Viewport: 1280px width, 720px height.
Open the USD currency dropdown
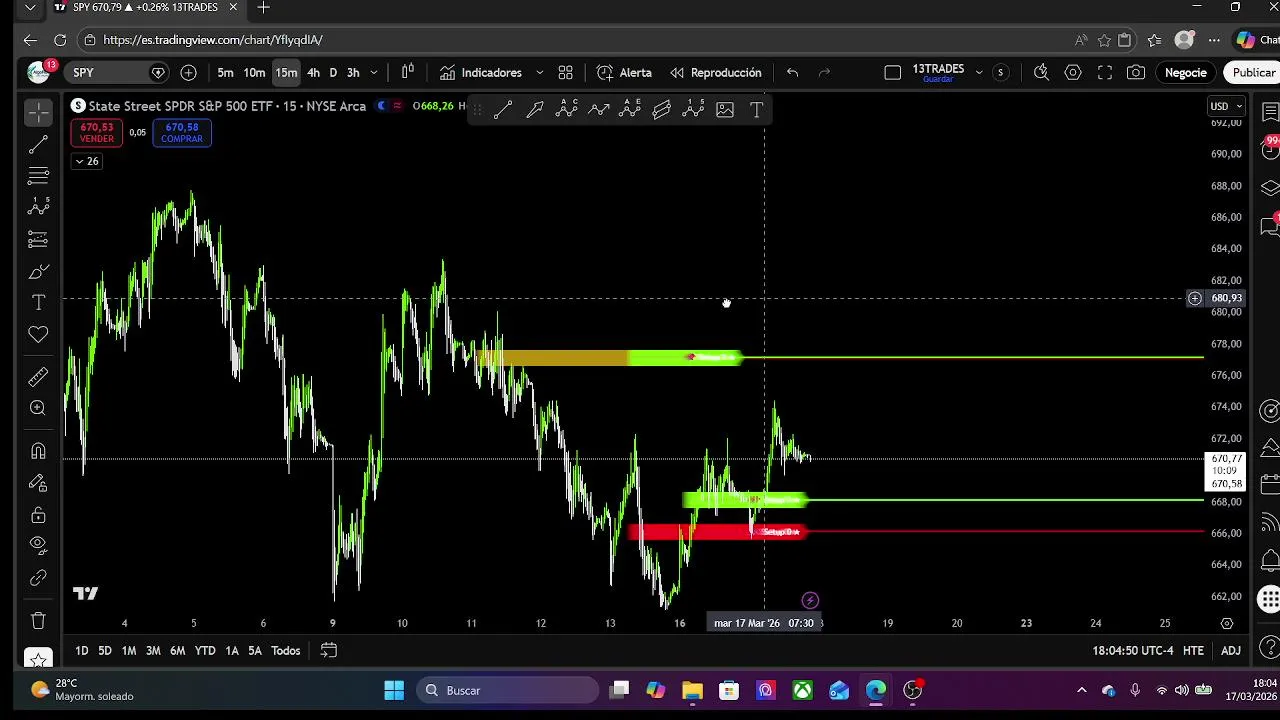[1226, 106]
